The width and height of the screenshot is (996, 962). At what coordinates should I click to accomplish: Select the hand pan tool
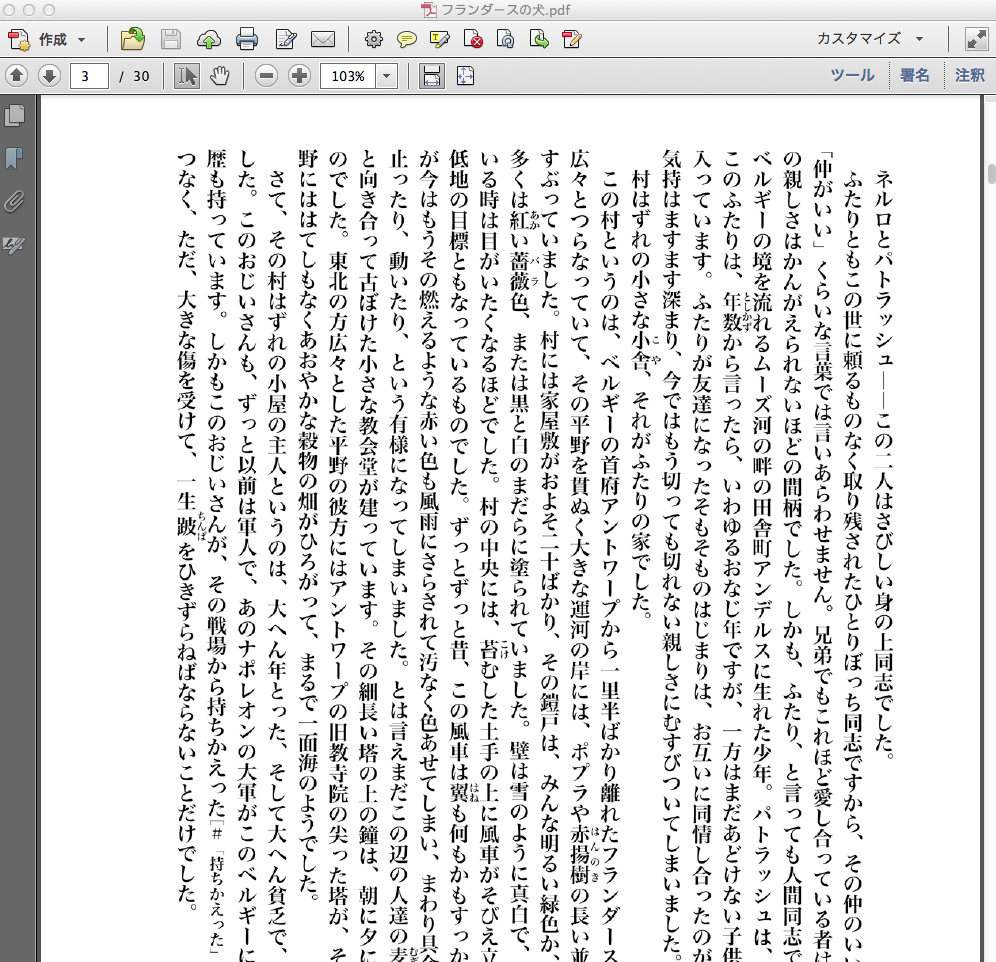pos(220,76)
